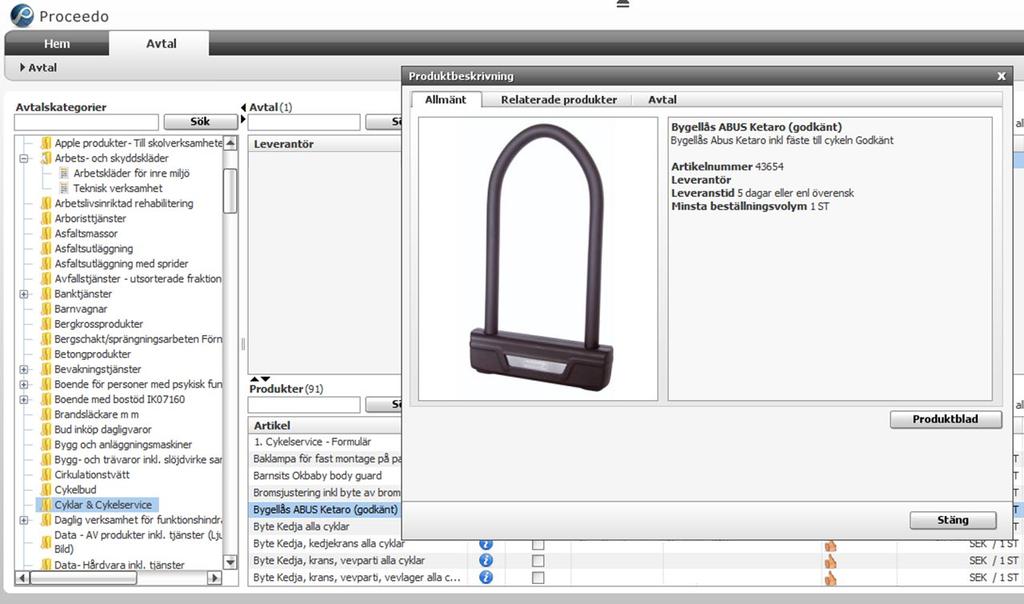Expand the Boende med bostöd IK07160 node
Image resolution: width=1024 pixels, height=604 pixels.
[x=24, y=399]
